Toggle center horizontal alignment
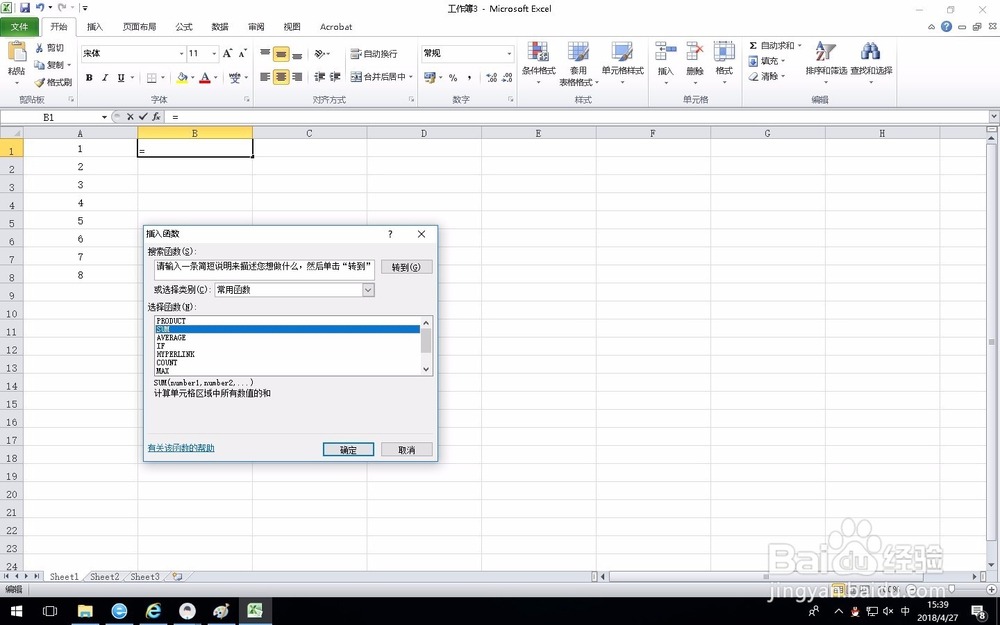This screenshot has height=625, width=1000. (x=281, y=77)
